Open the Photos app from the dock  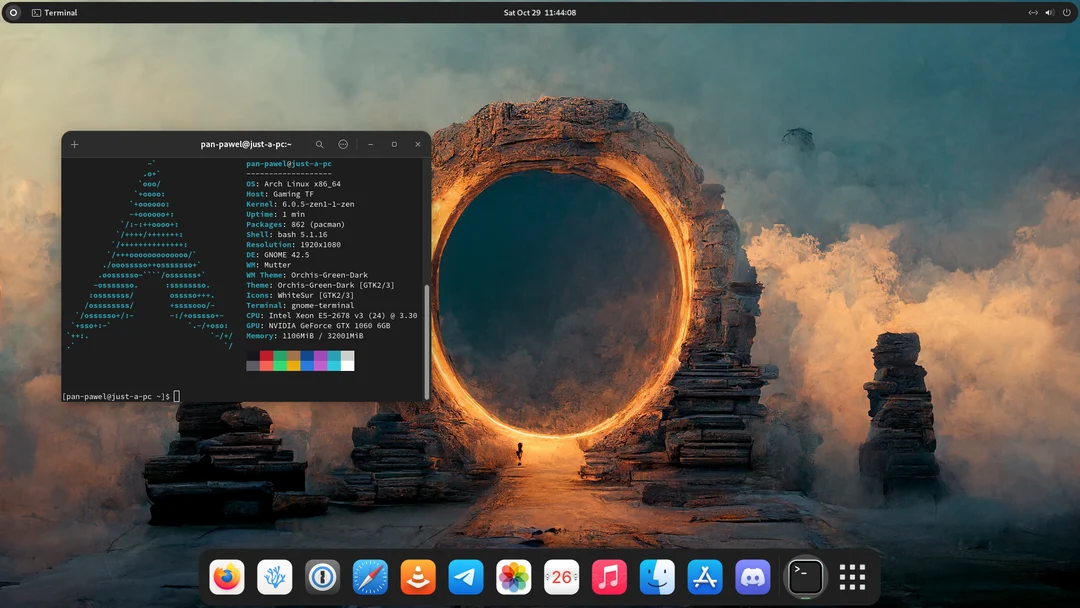coord(513,576)
